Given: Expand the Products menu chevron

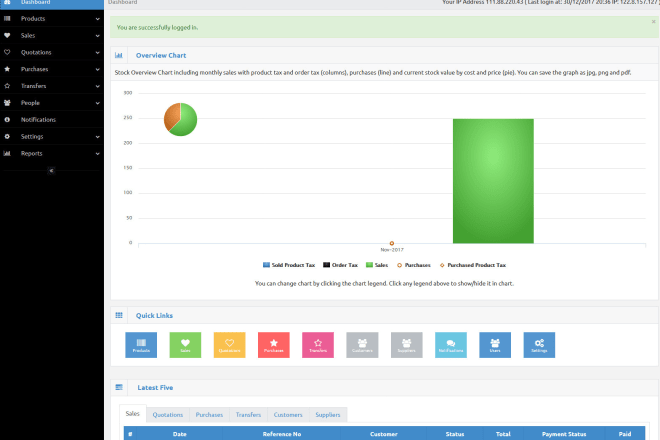Looking at the screenshot, I should (97, 19).
